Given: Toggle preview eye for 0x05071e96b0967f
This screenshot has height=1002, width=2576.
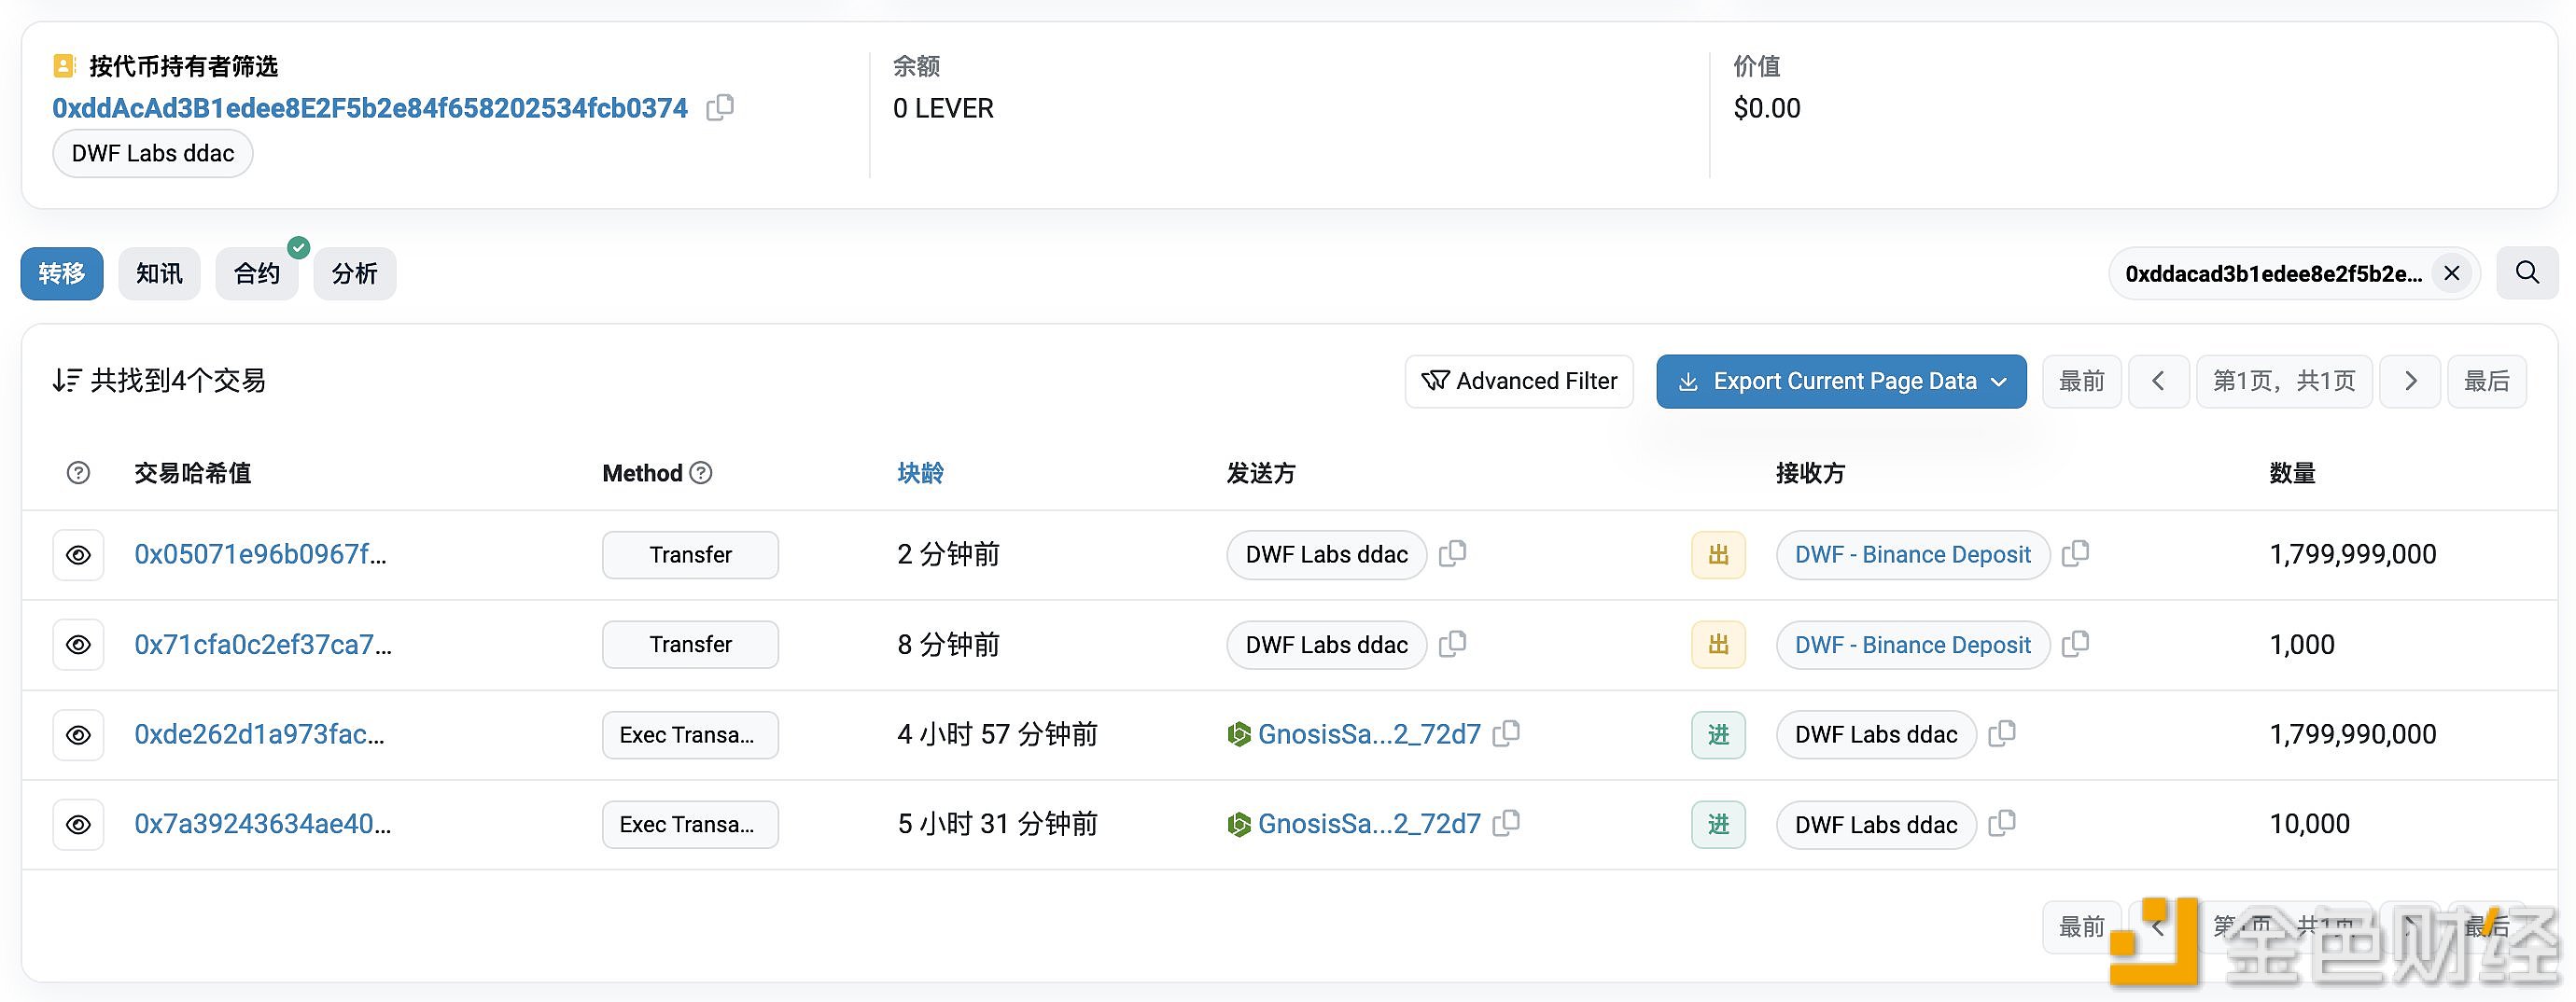Looking at the screenshot, I should click(78, 555).
